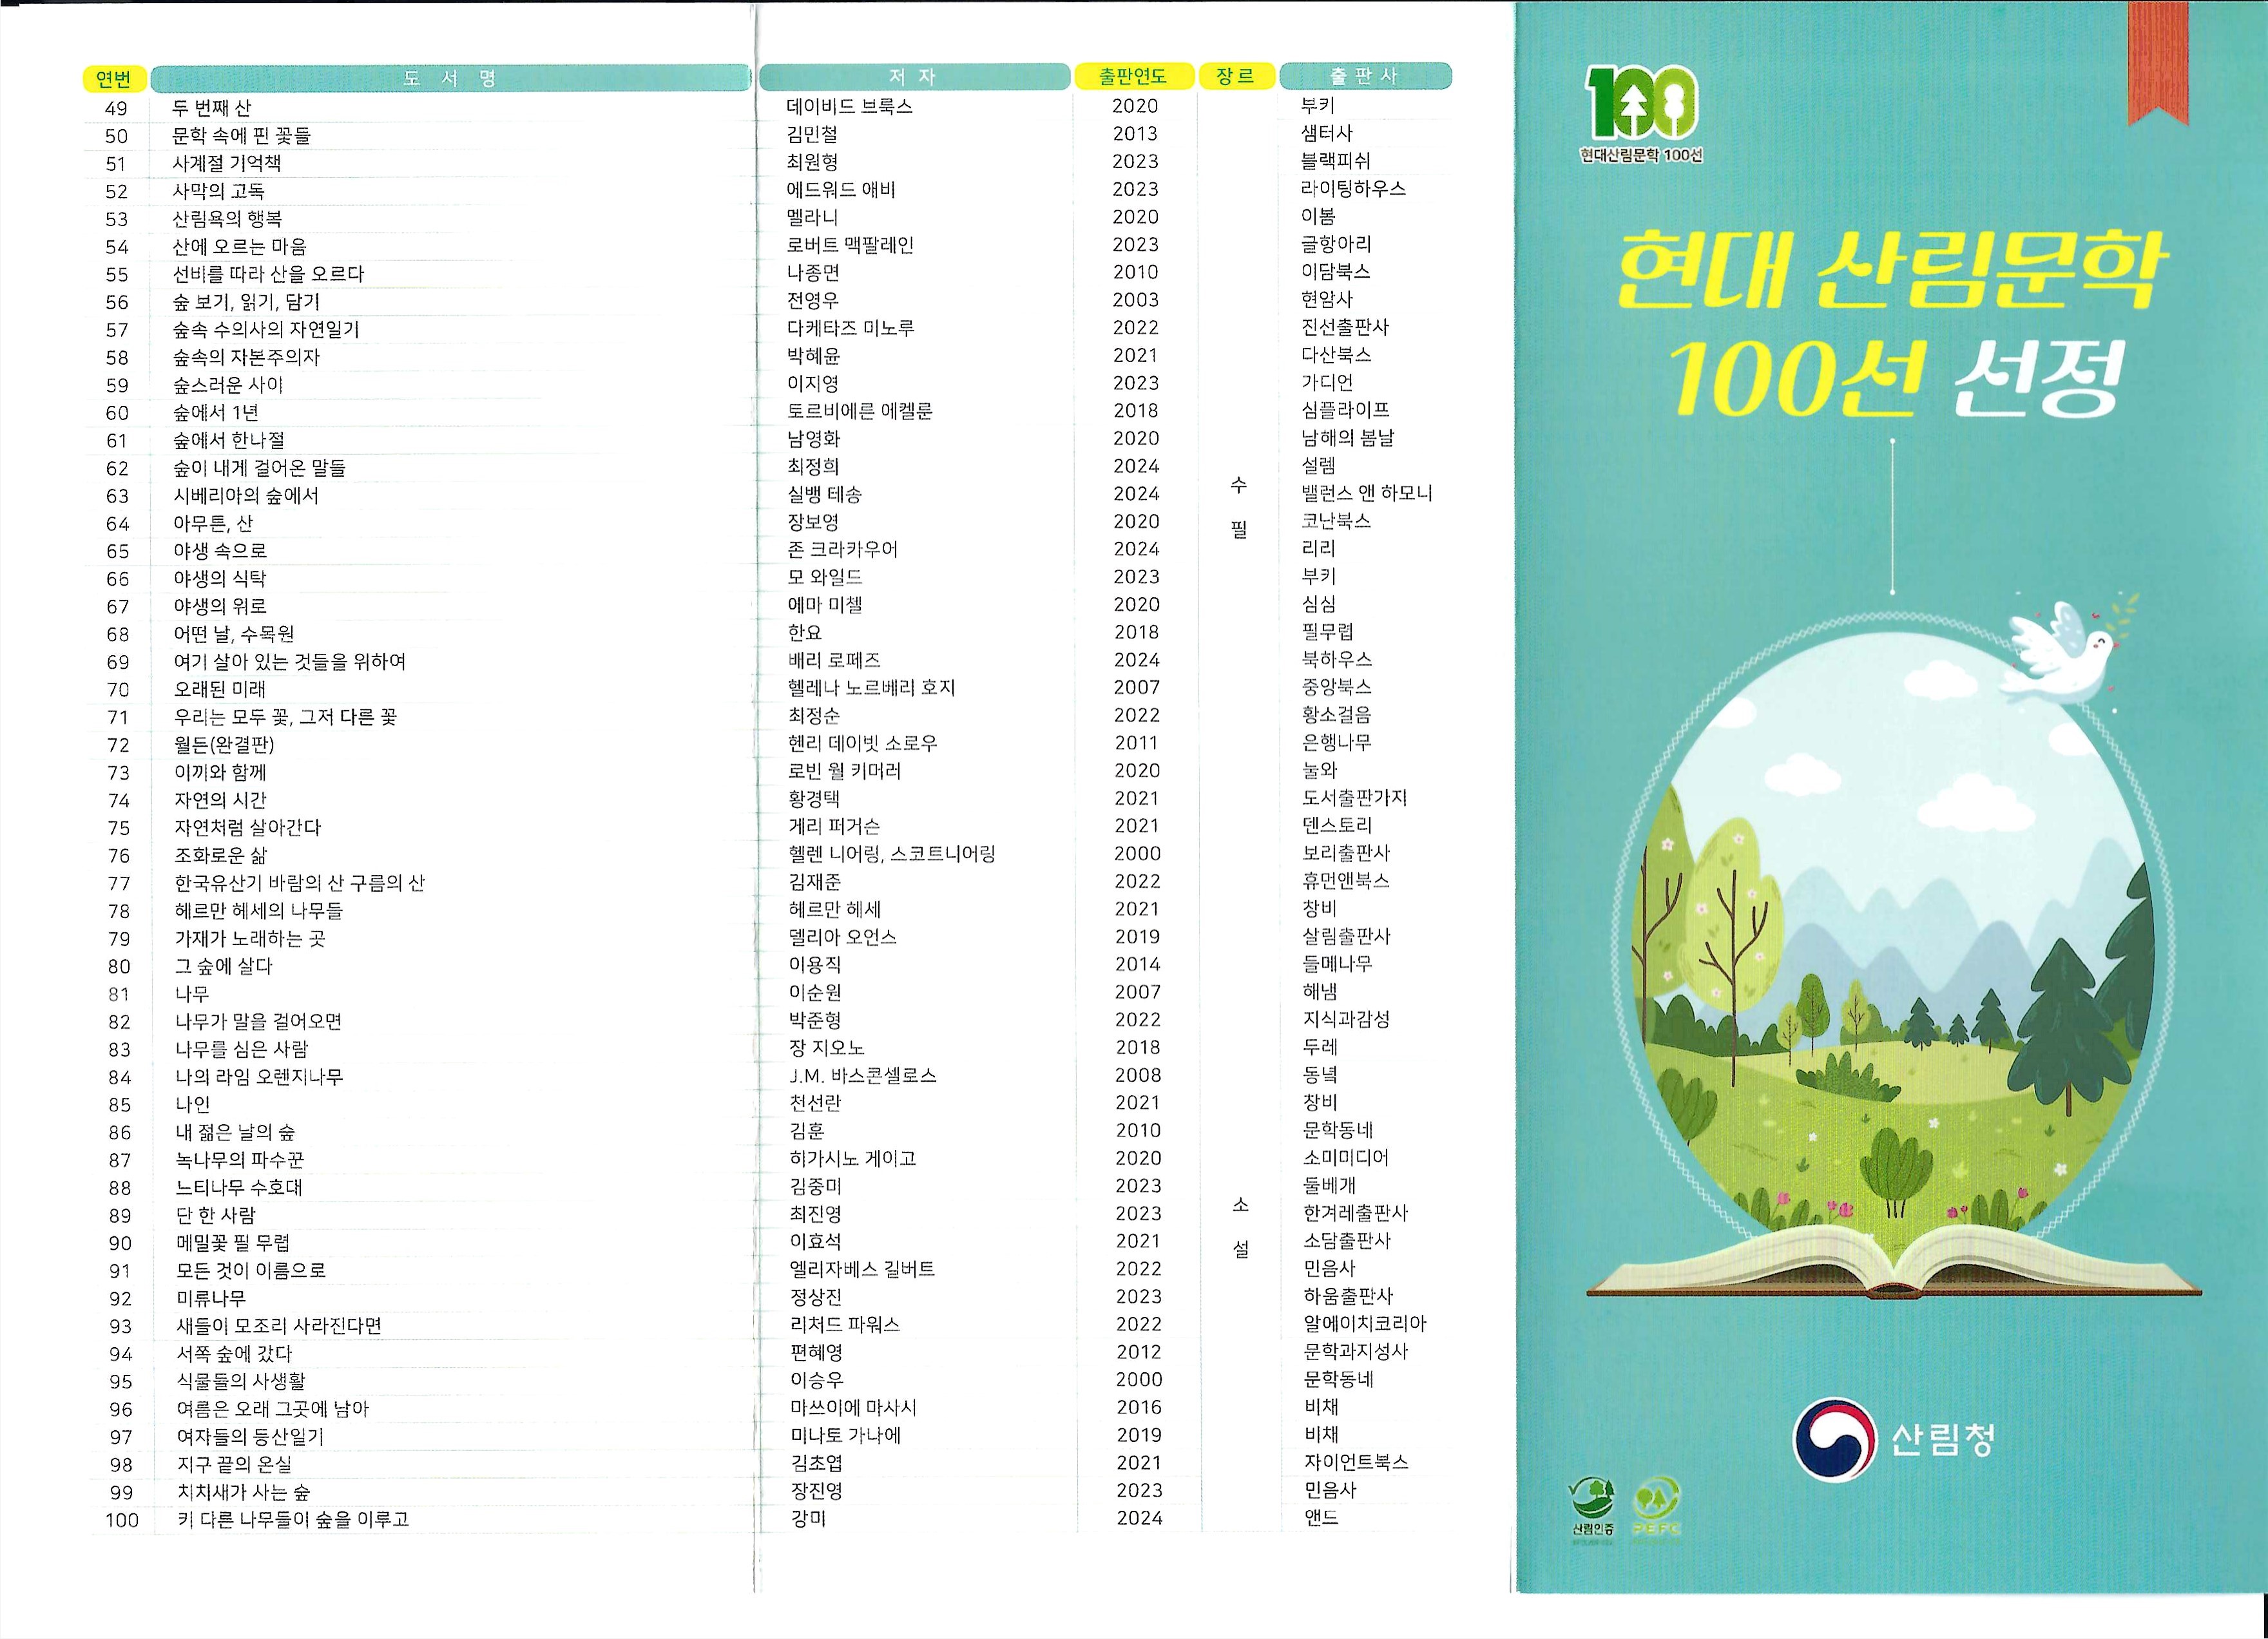Click author name 헨리 데이빗 소로우
Screen dimensions: 2268x1639
click(x=863, y=744)
